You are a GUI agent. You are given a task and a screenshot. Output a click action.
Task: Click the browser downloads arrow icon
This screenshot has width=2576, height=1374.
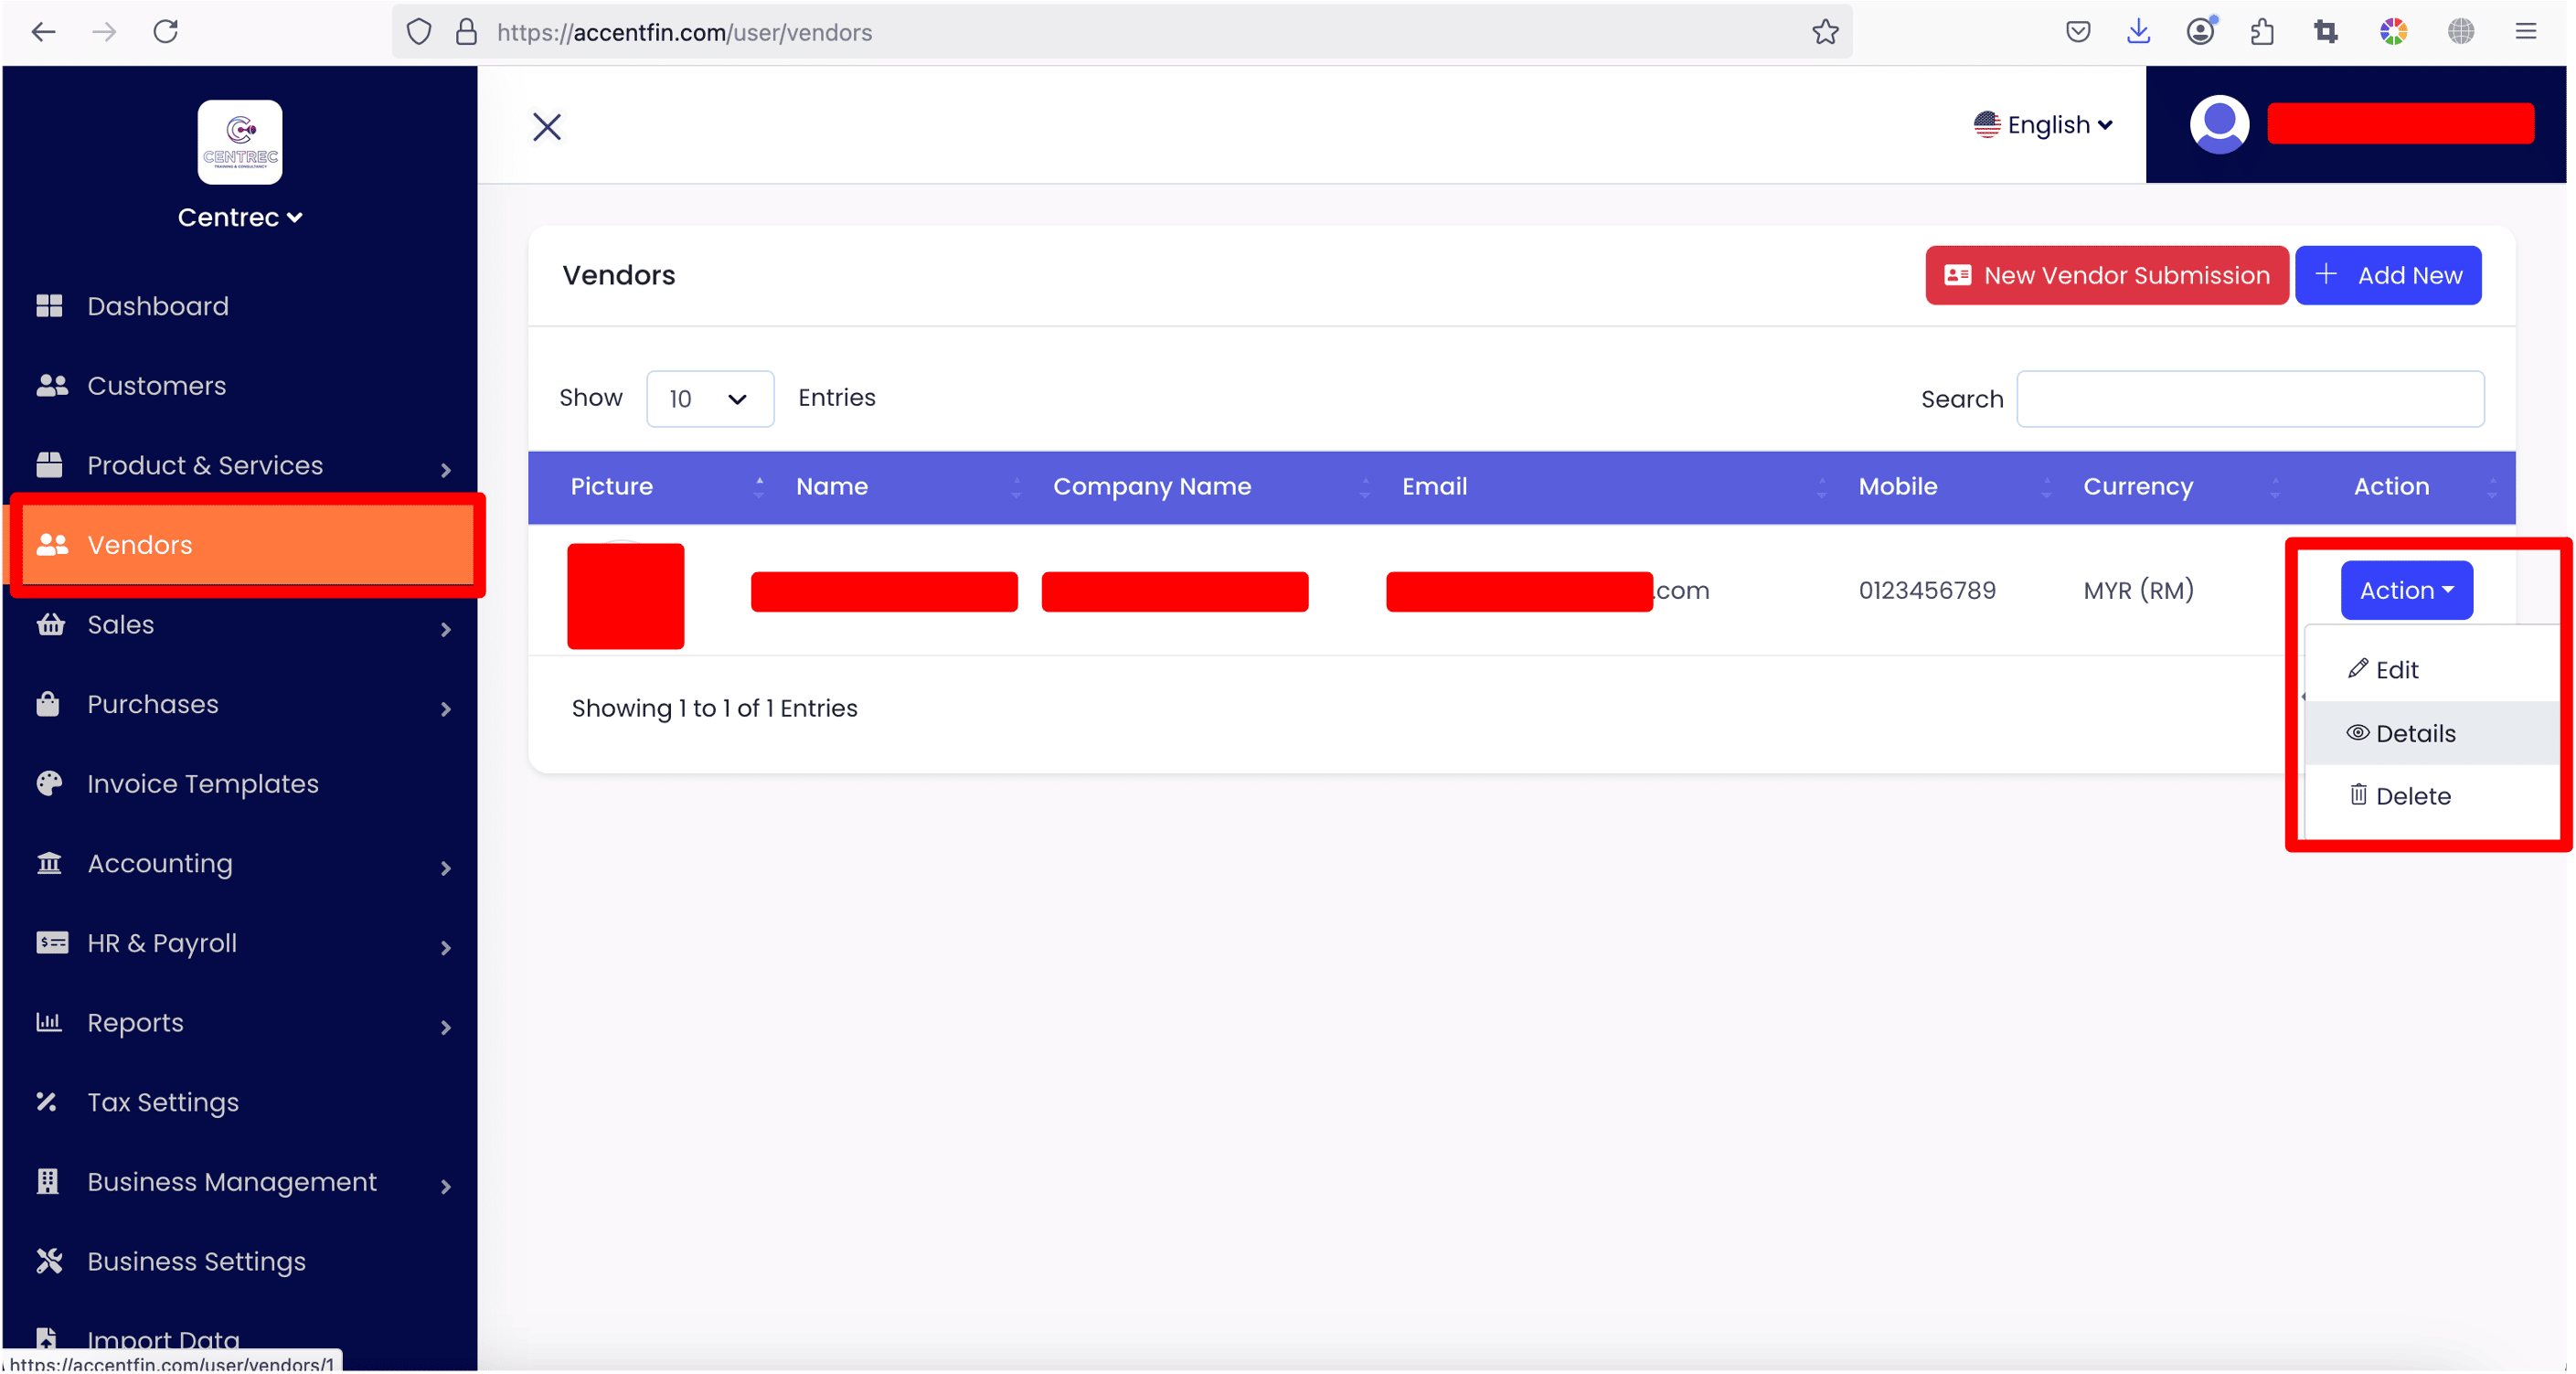coord(2138,32)
